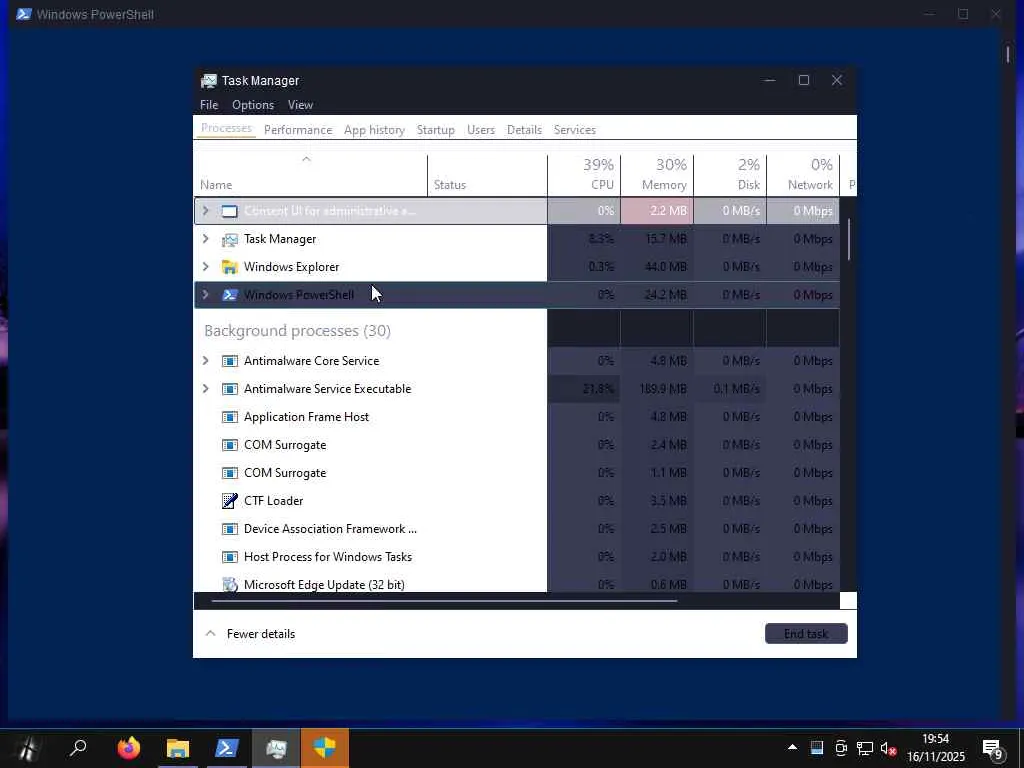Click the Windows PowerShell process icon
The image size is (1024, 768).
(x=229, y=295)
